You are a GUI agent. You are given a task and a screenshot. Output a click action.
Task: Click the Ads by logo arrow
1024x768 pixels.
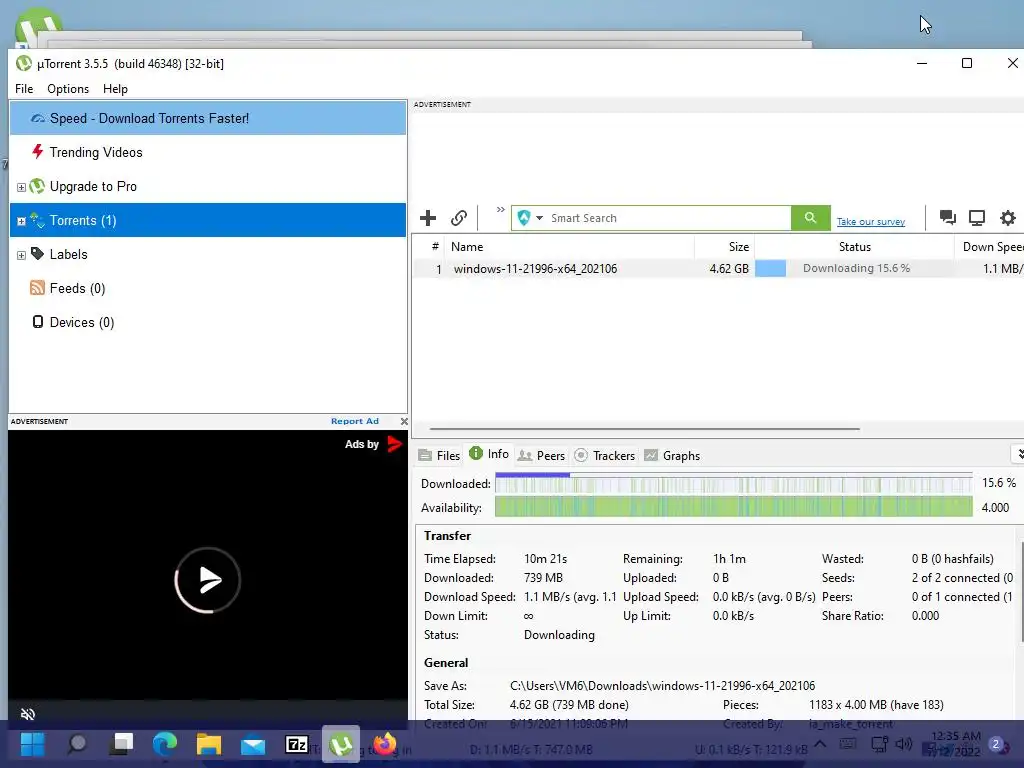[x=394, y=444]
